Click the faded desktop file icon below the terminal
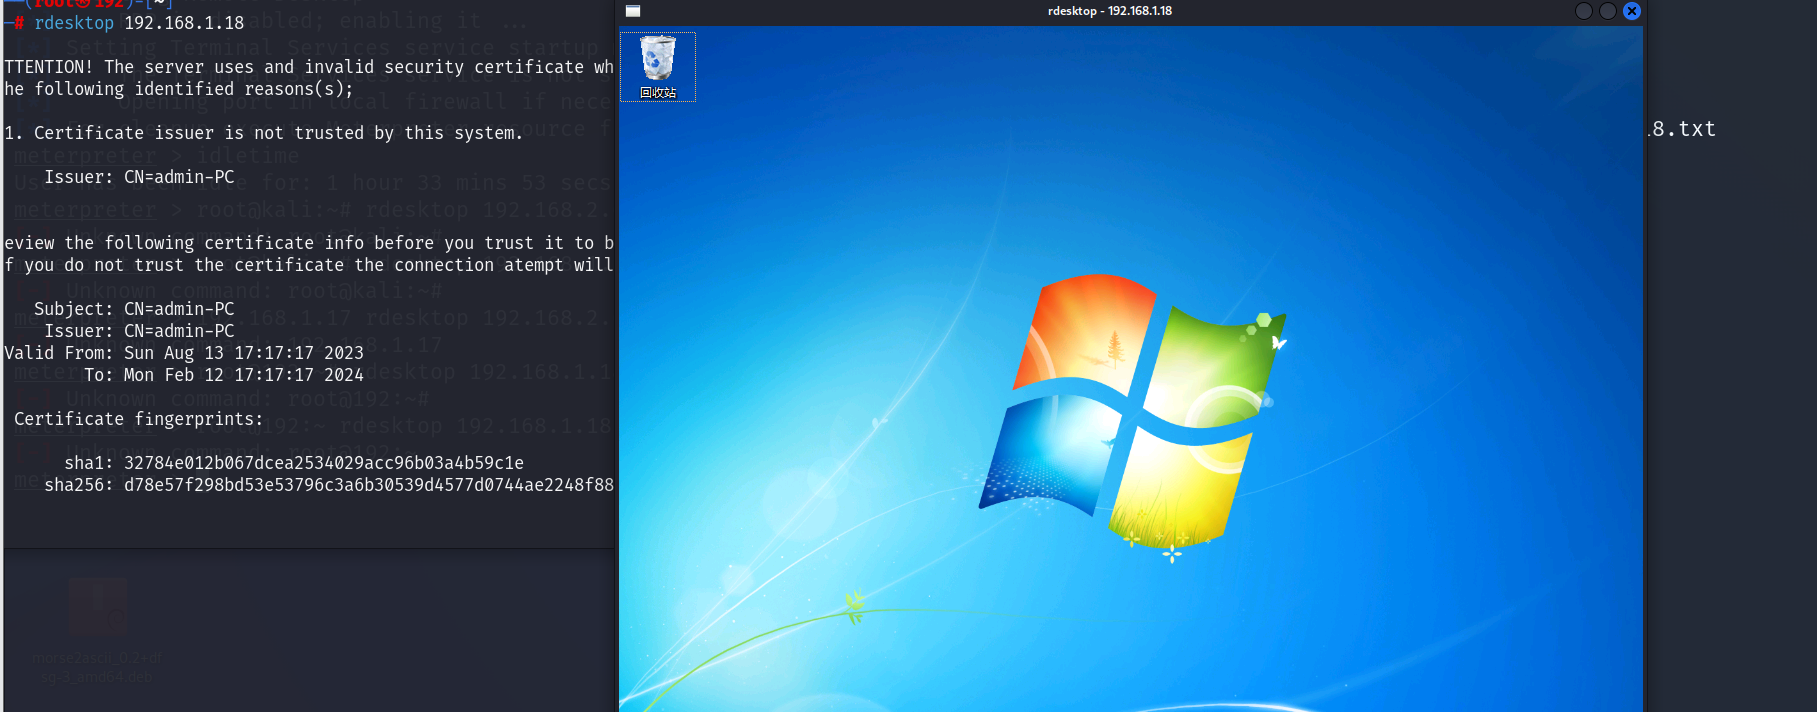This screenshot has height=712, width=1817. 98,607
